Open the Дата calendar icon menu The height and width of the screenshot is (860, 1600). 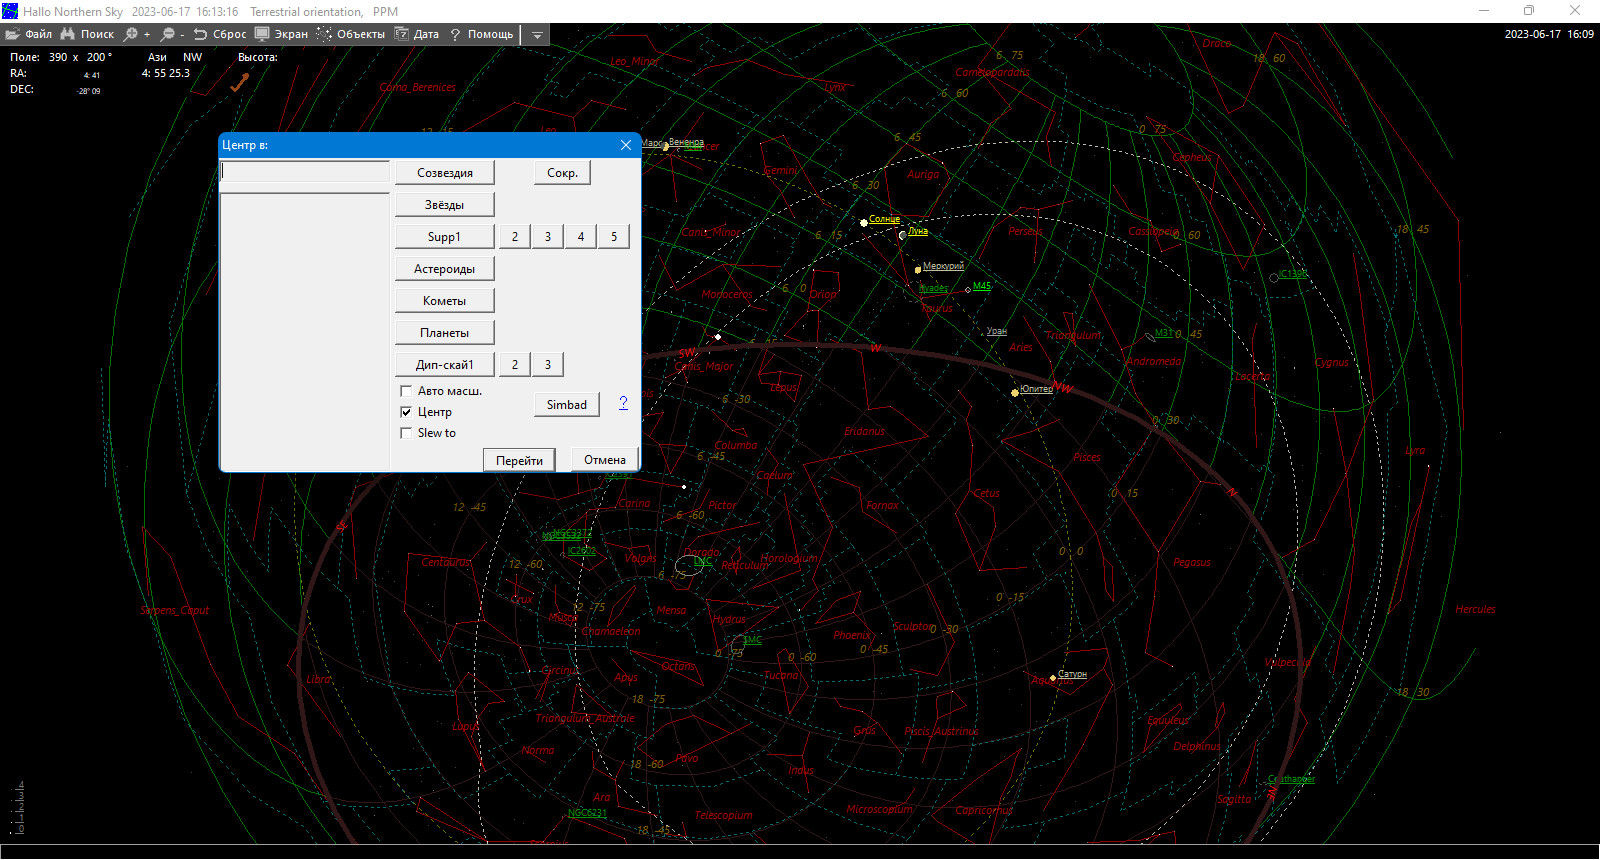(x=402, y=34)
